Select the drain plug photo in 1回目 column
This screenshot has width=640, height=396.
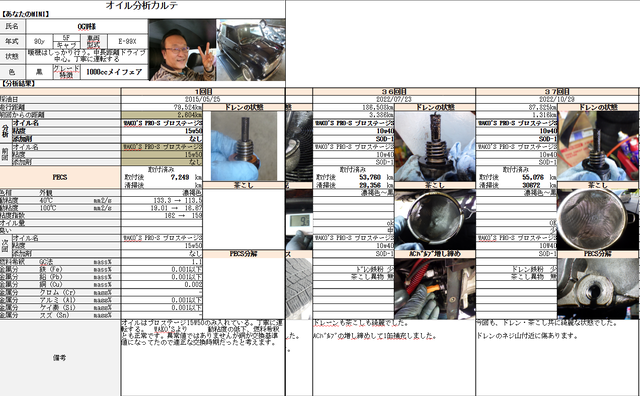pyautogui.click(x=244, y=146)
